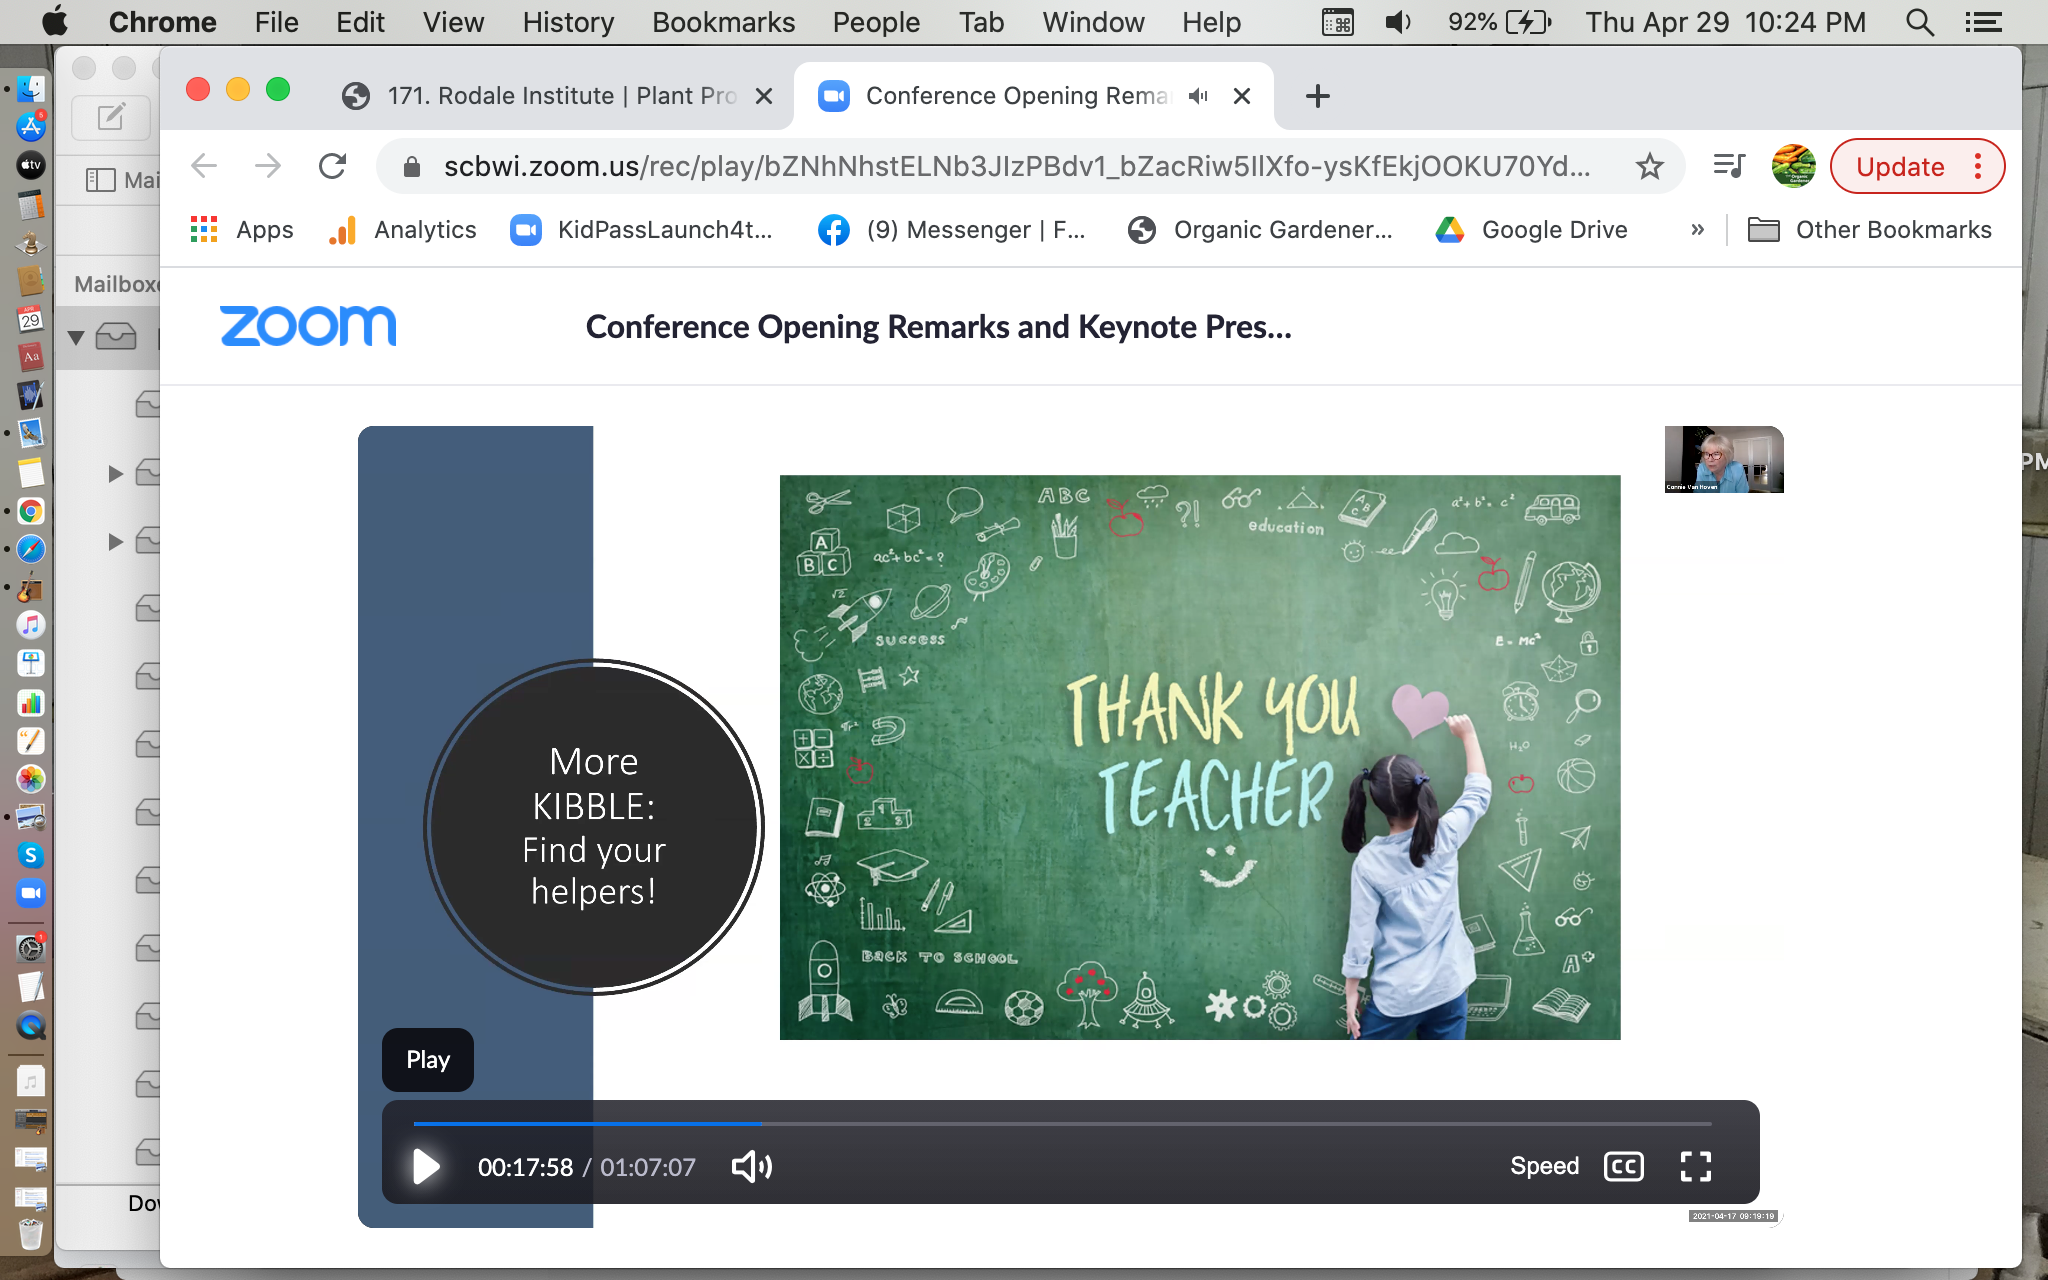Open the History menu
Viewport: 2048px width, 1280px height.
pos(567,22)
